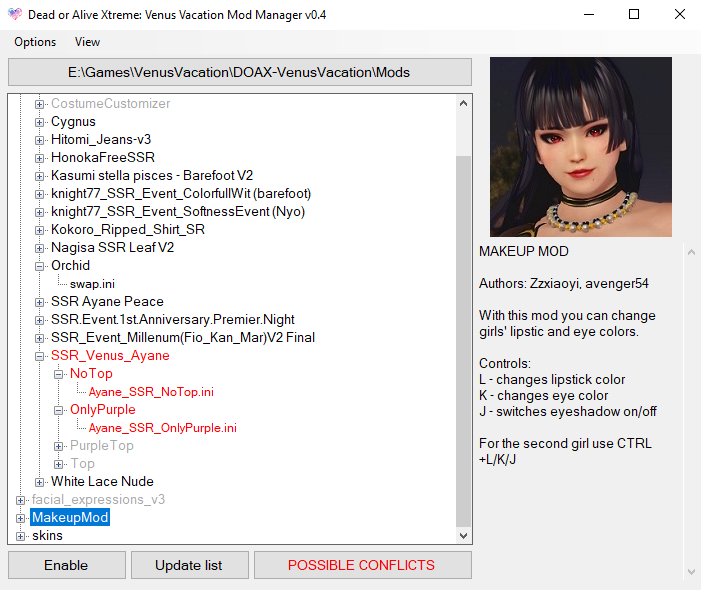Select the Kokoro_Ripped_Shirt_SR mod
Screen dimensions: 701x590
point(128,229)
